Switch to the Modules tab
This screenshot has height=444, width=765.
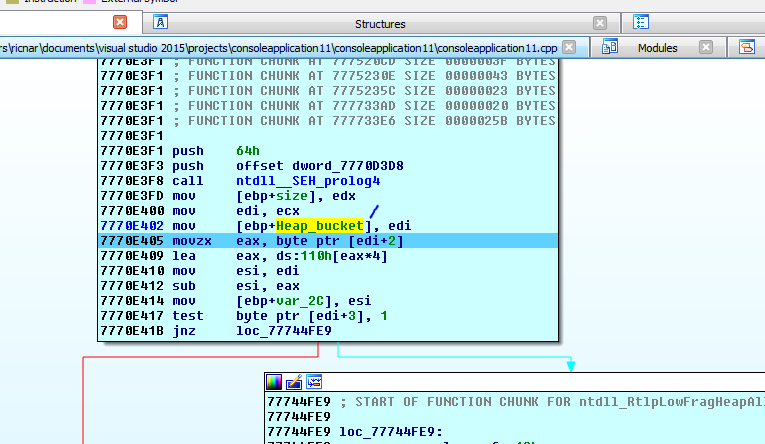[x=657, y=47]
